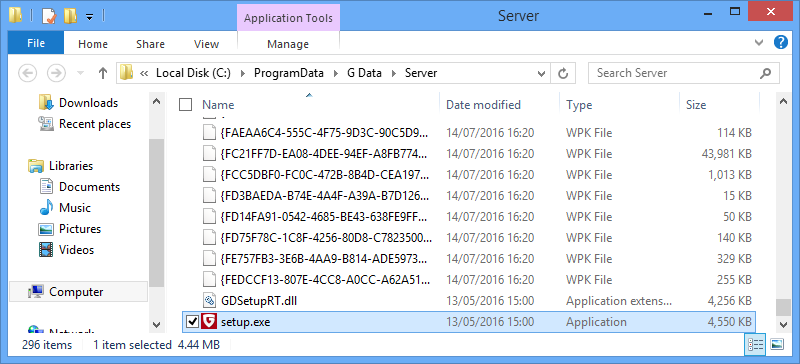Expand the arrow after ProgramData breadcrumb

[x=335, y=74]
